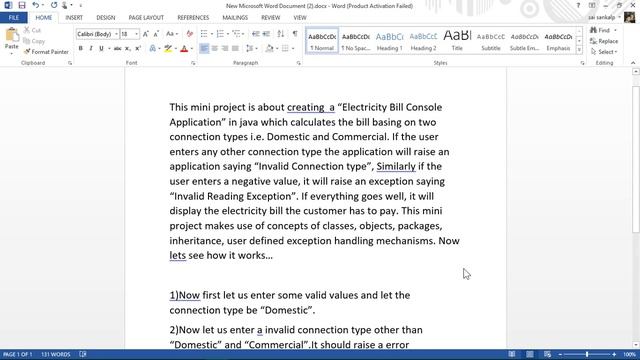Open the Font dialog launcher

(x=193, y=63)
